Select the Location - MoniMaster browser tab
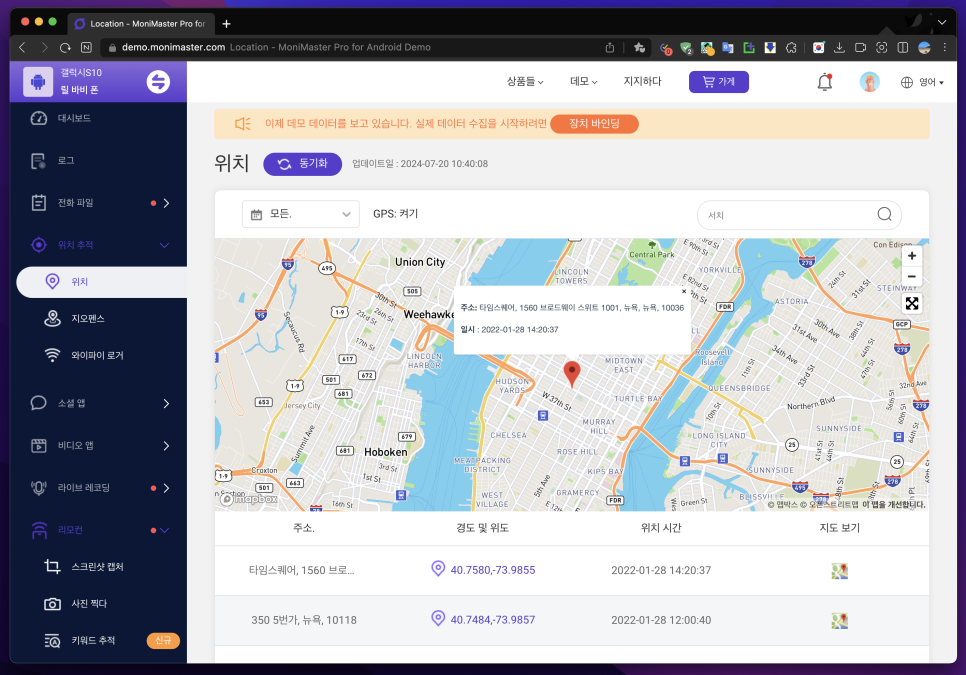The height and width of the screenshot is (675, 966). coord(142,24)
